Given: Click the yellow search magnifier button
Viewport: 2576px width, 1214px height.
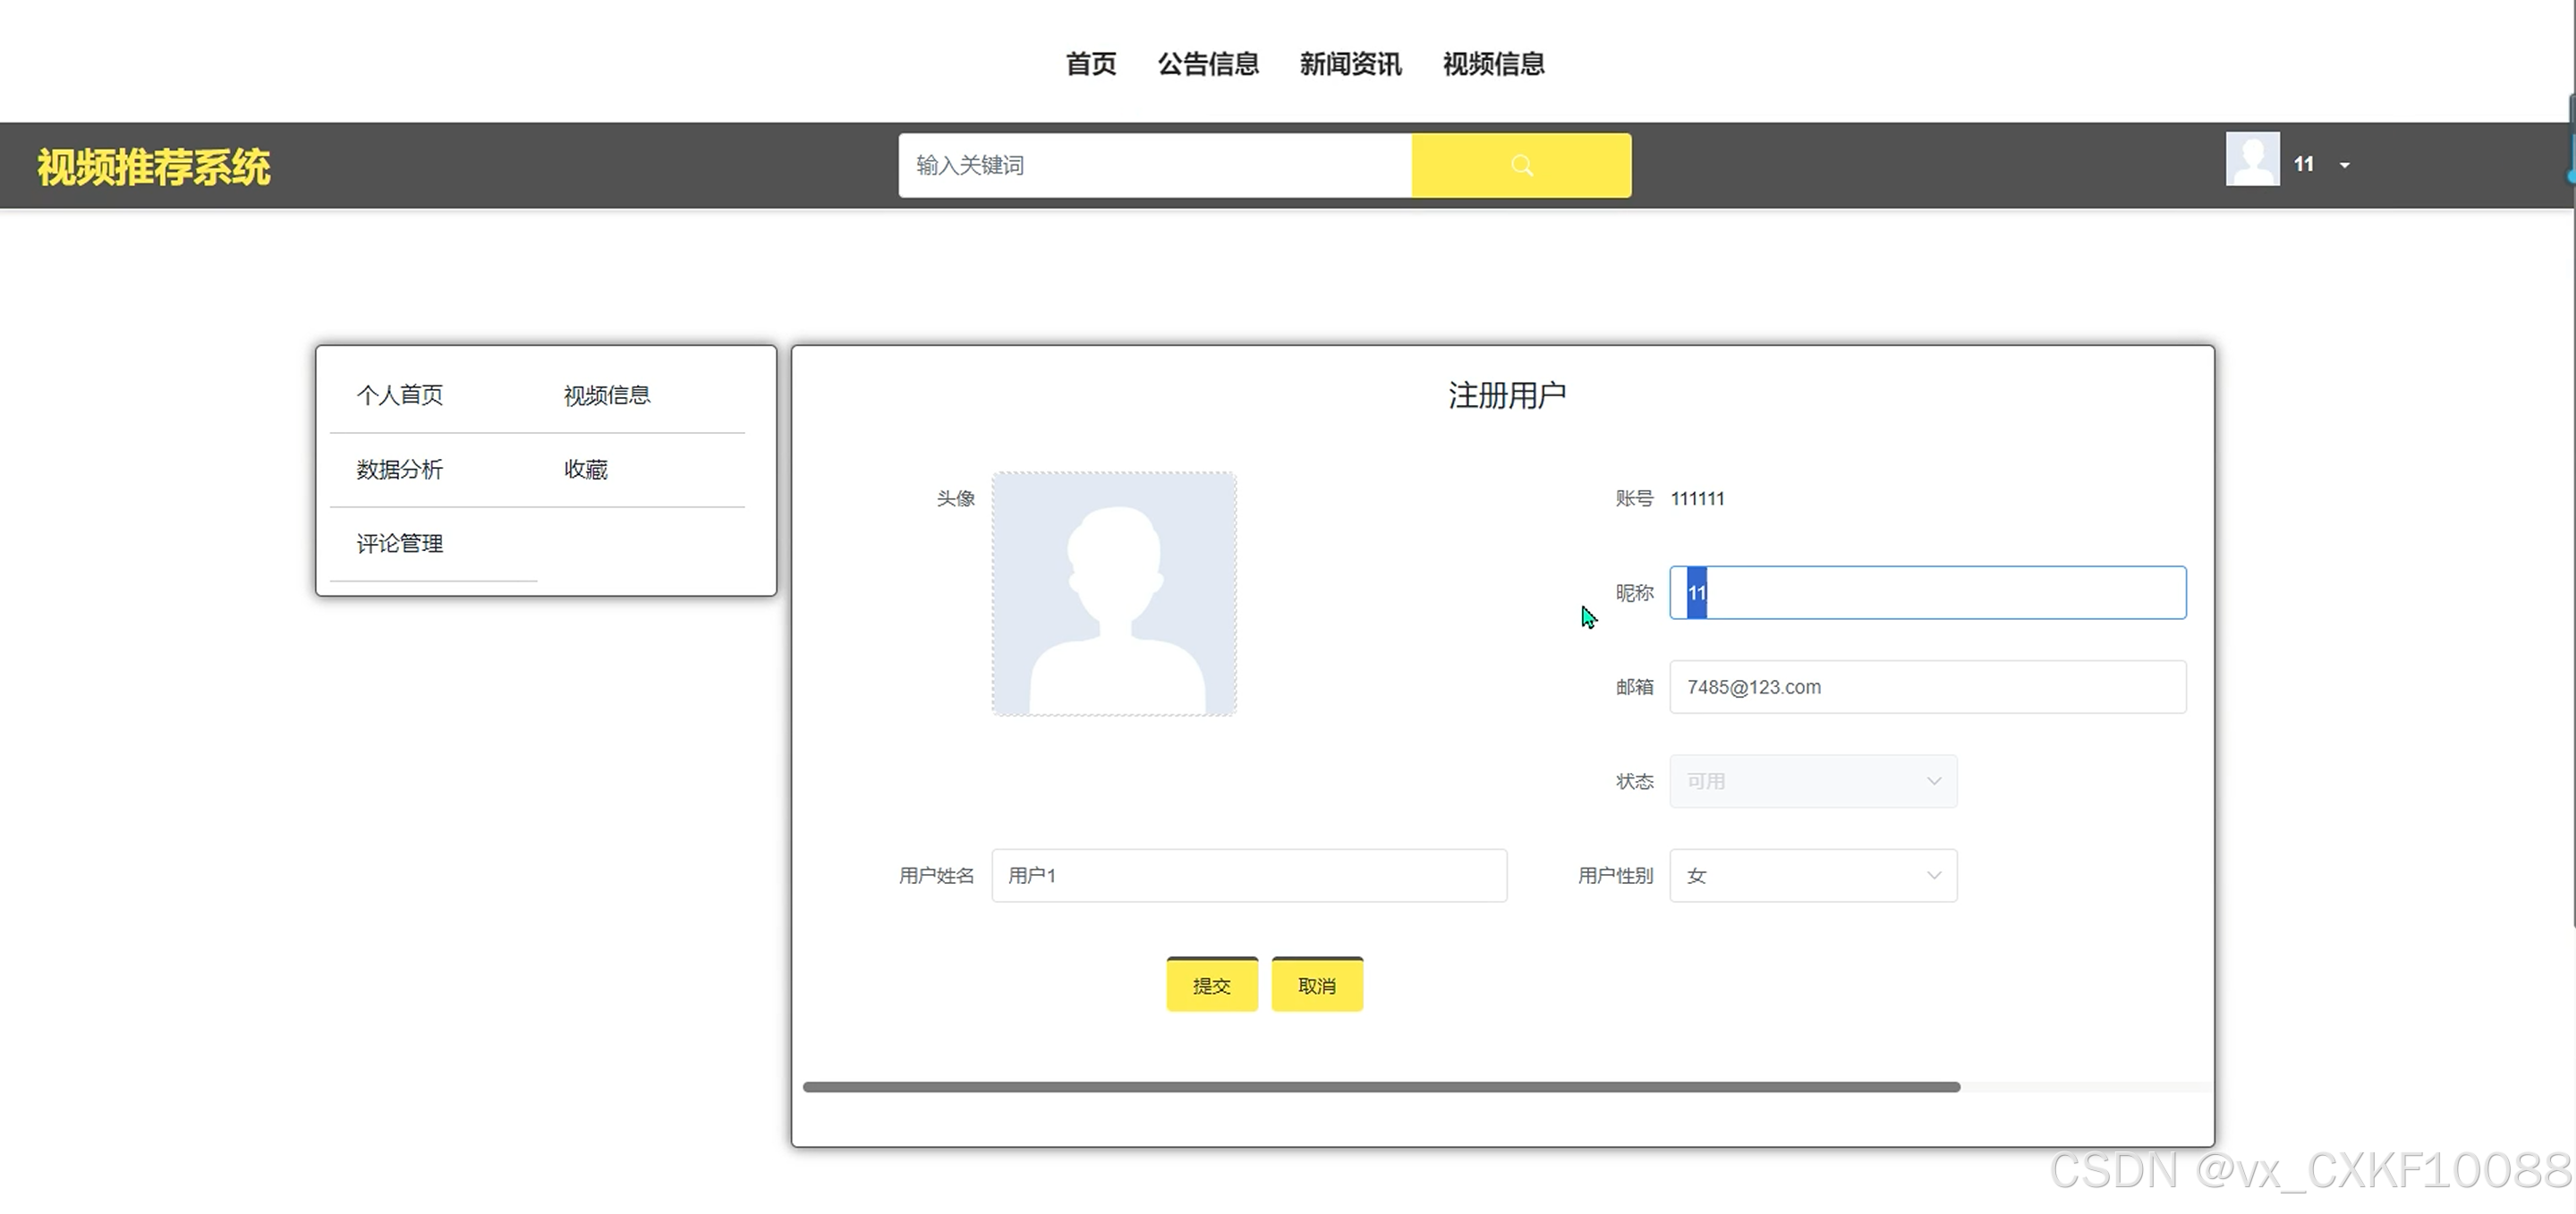Looking at the screenshot, I should coord(1520,165).
